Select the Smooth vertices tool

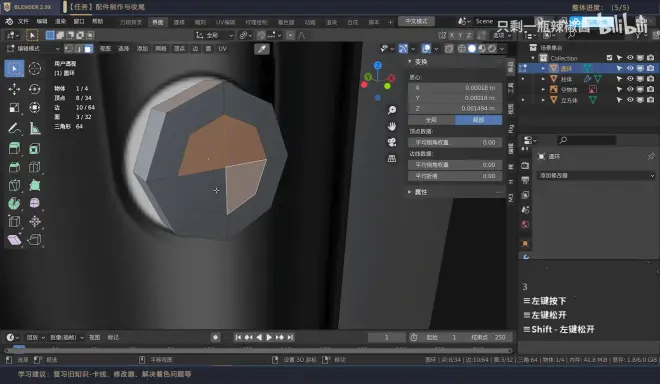coord(35,203)
